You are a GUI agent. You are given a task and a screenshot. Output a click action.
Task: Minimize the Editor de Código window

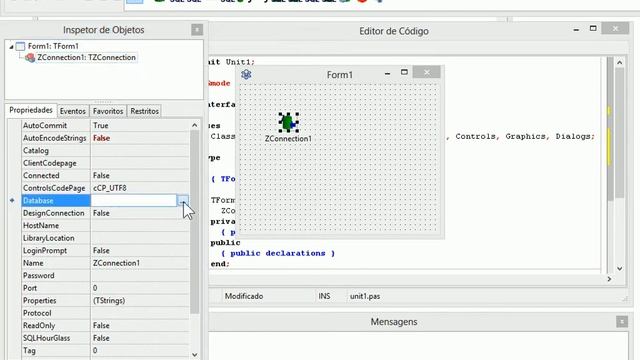[x=576, y=30]
